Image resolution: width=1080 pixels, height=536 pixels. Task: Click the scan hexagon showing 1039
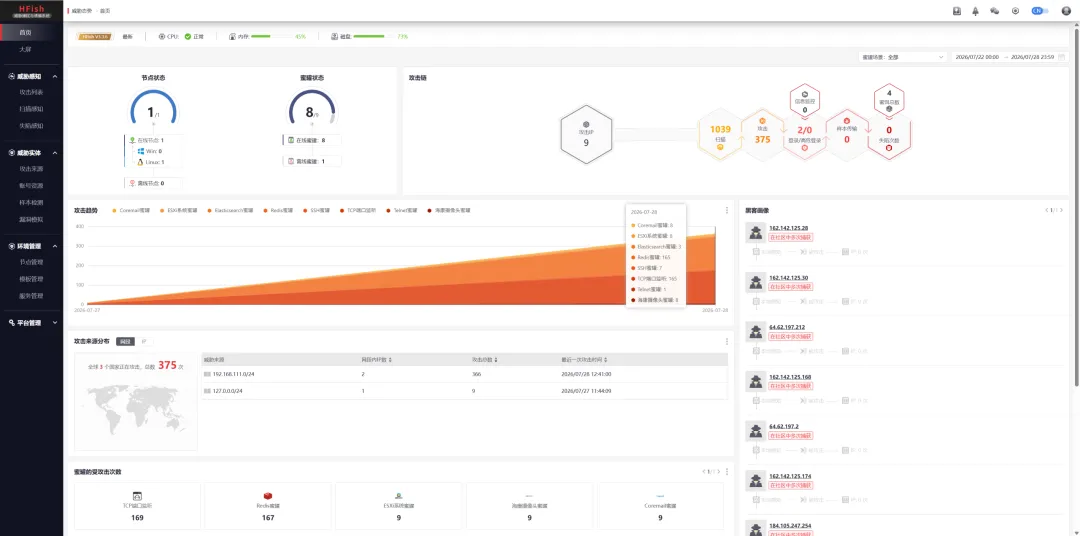tap(720, 134)
